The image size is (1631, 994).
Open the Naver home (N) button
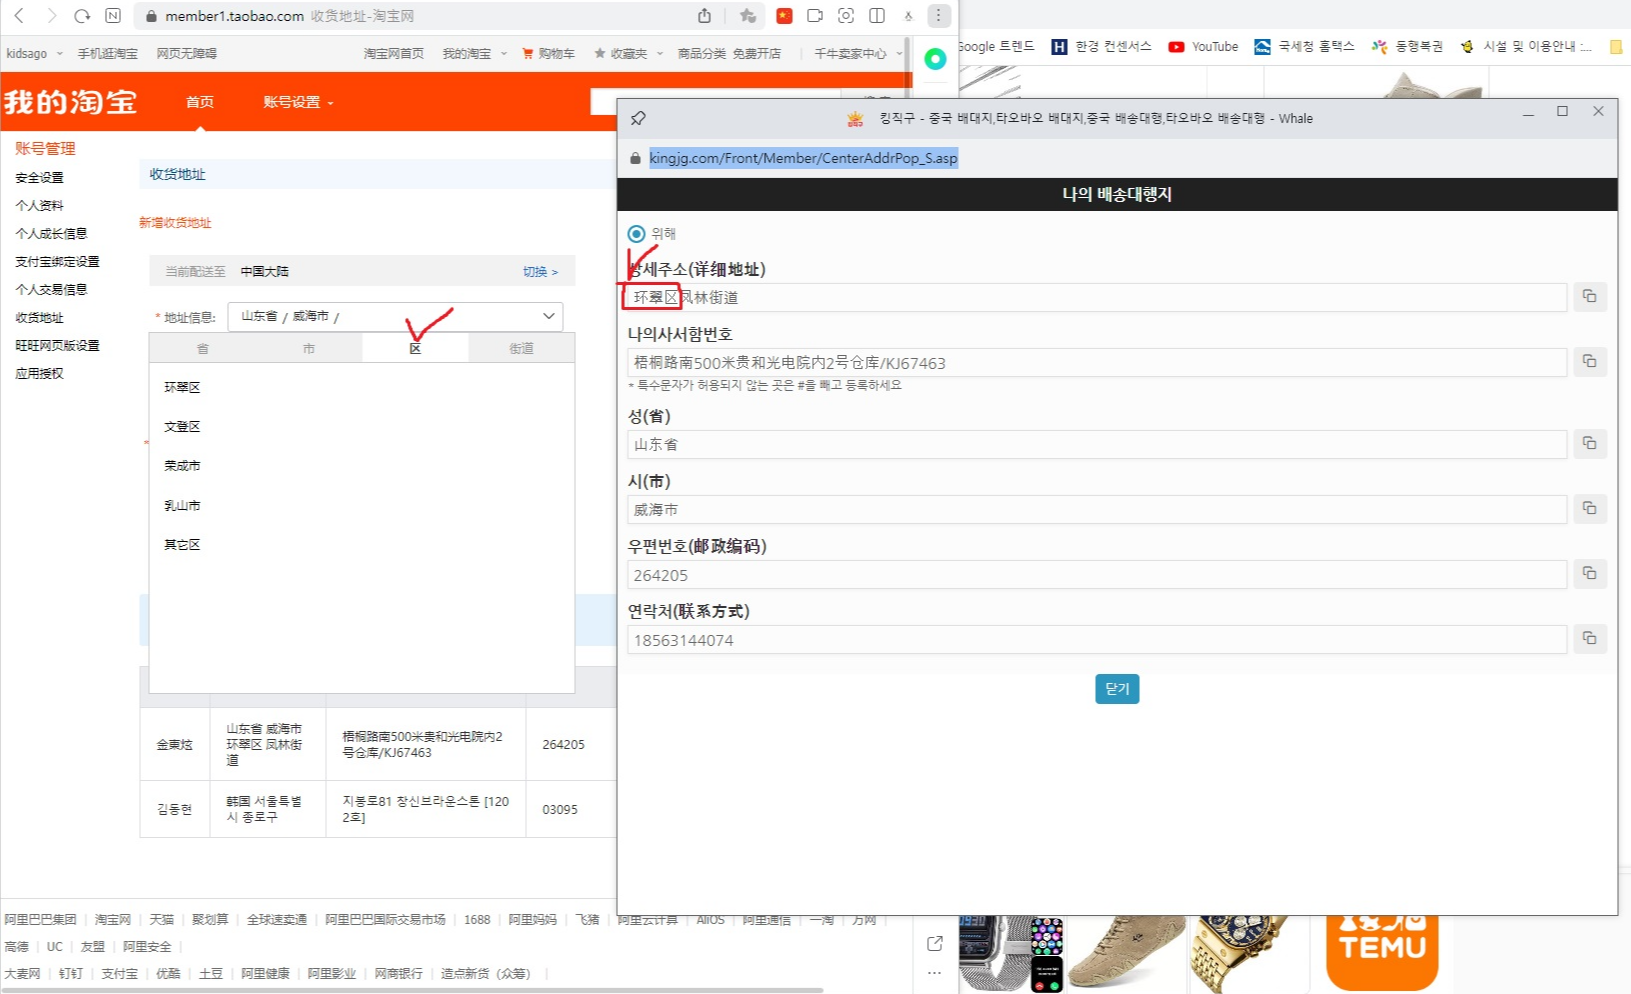pyautogui.click(x=113, y=16)
